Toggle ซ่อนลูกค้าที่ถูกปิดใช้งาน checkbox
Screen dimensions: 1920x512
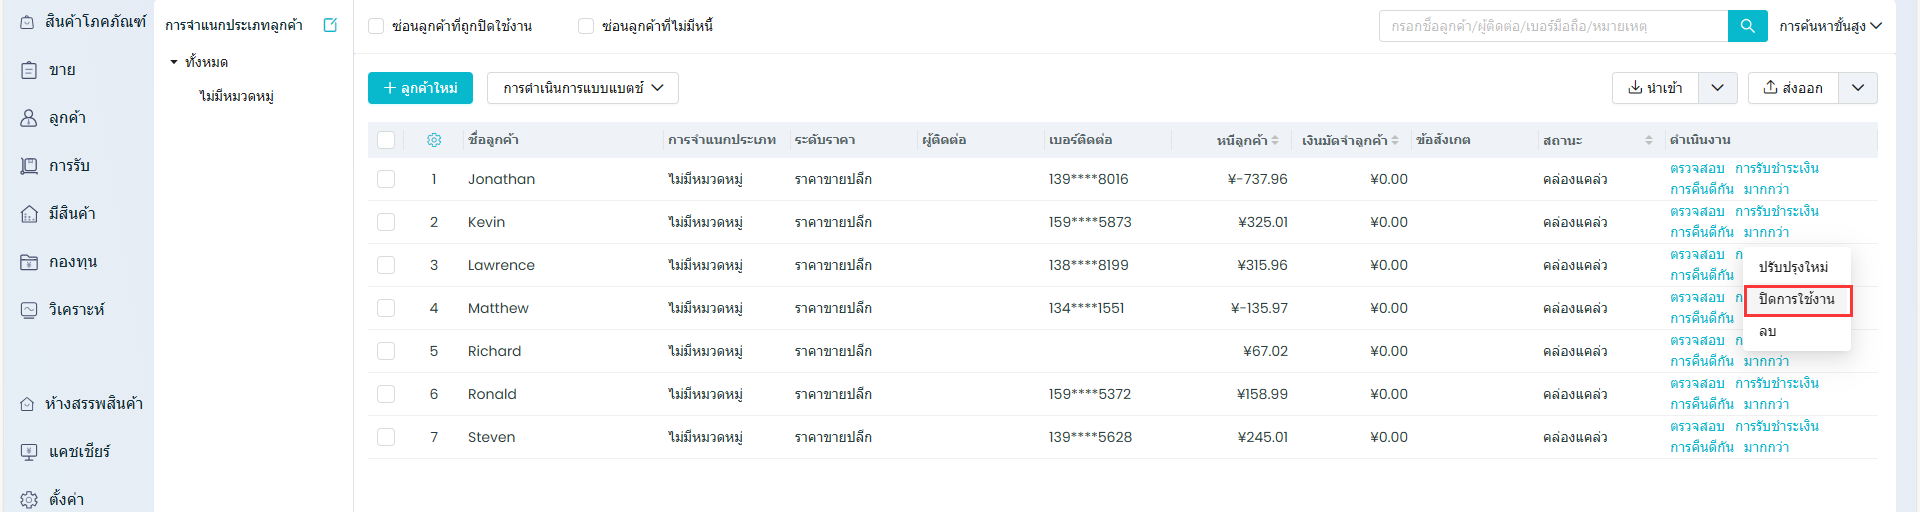pyautogui.click(x=376, y=26)
